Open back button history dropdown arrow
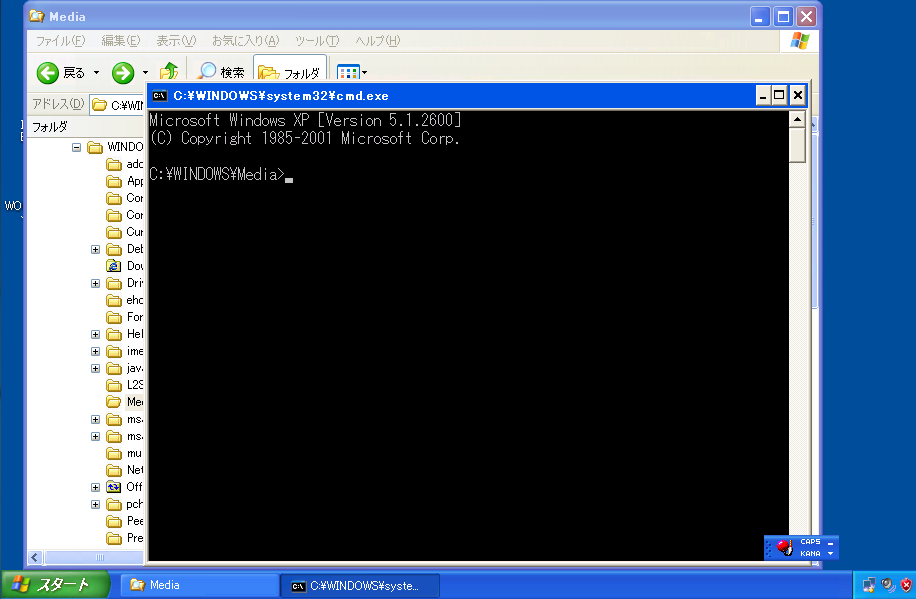 (x=96, y=73)
